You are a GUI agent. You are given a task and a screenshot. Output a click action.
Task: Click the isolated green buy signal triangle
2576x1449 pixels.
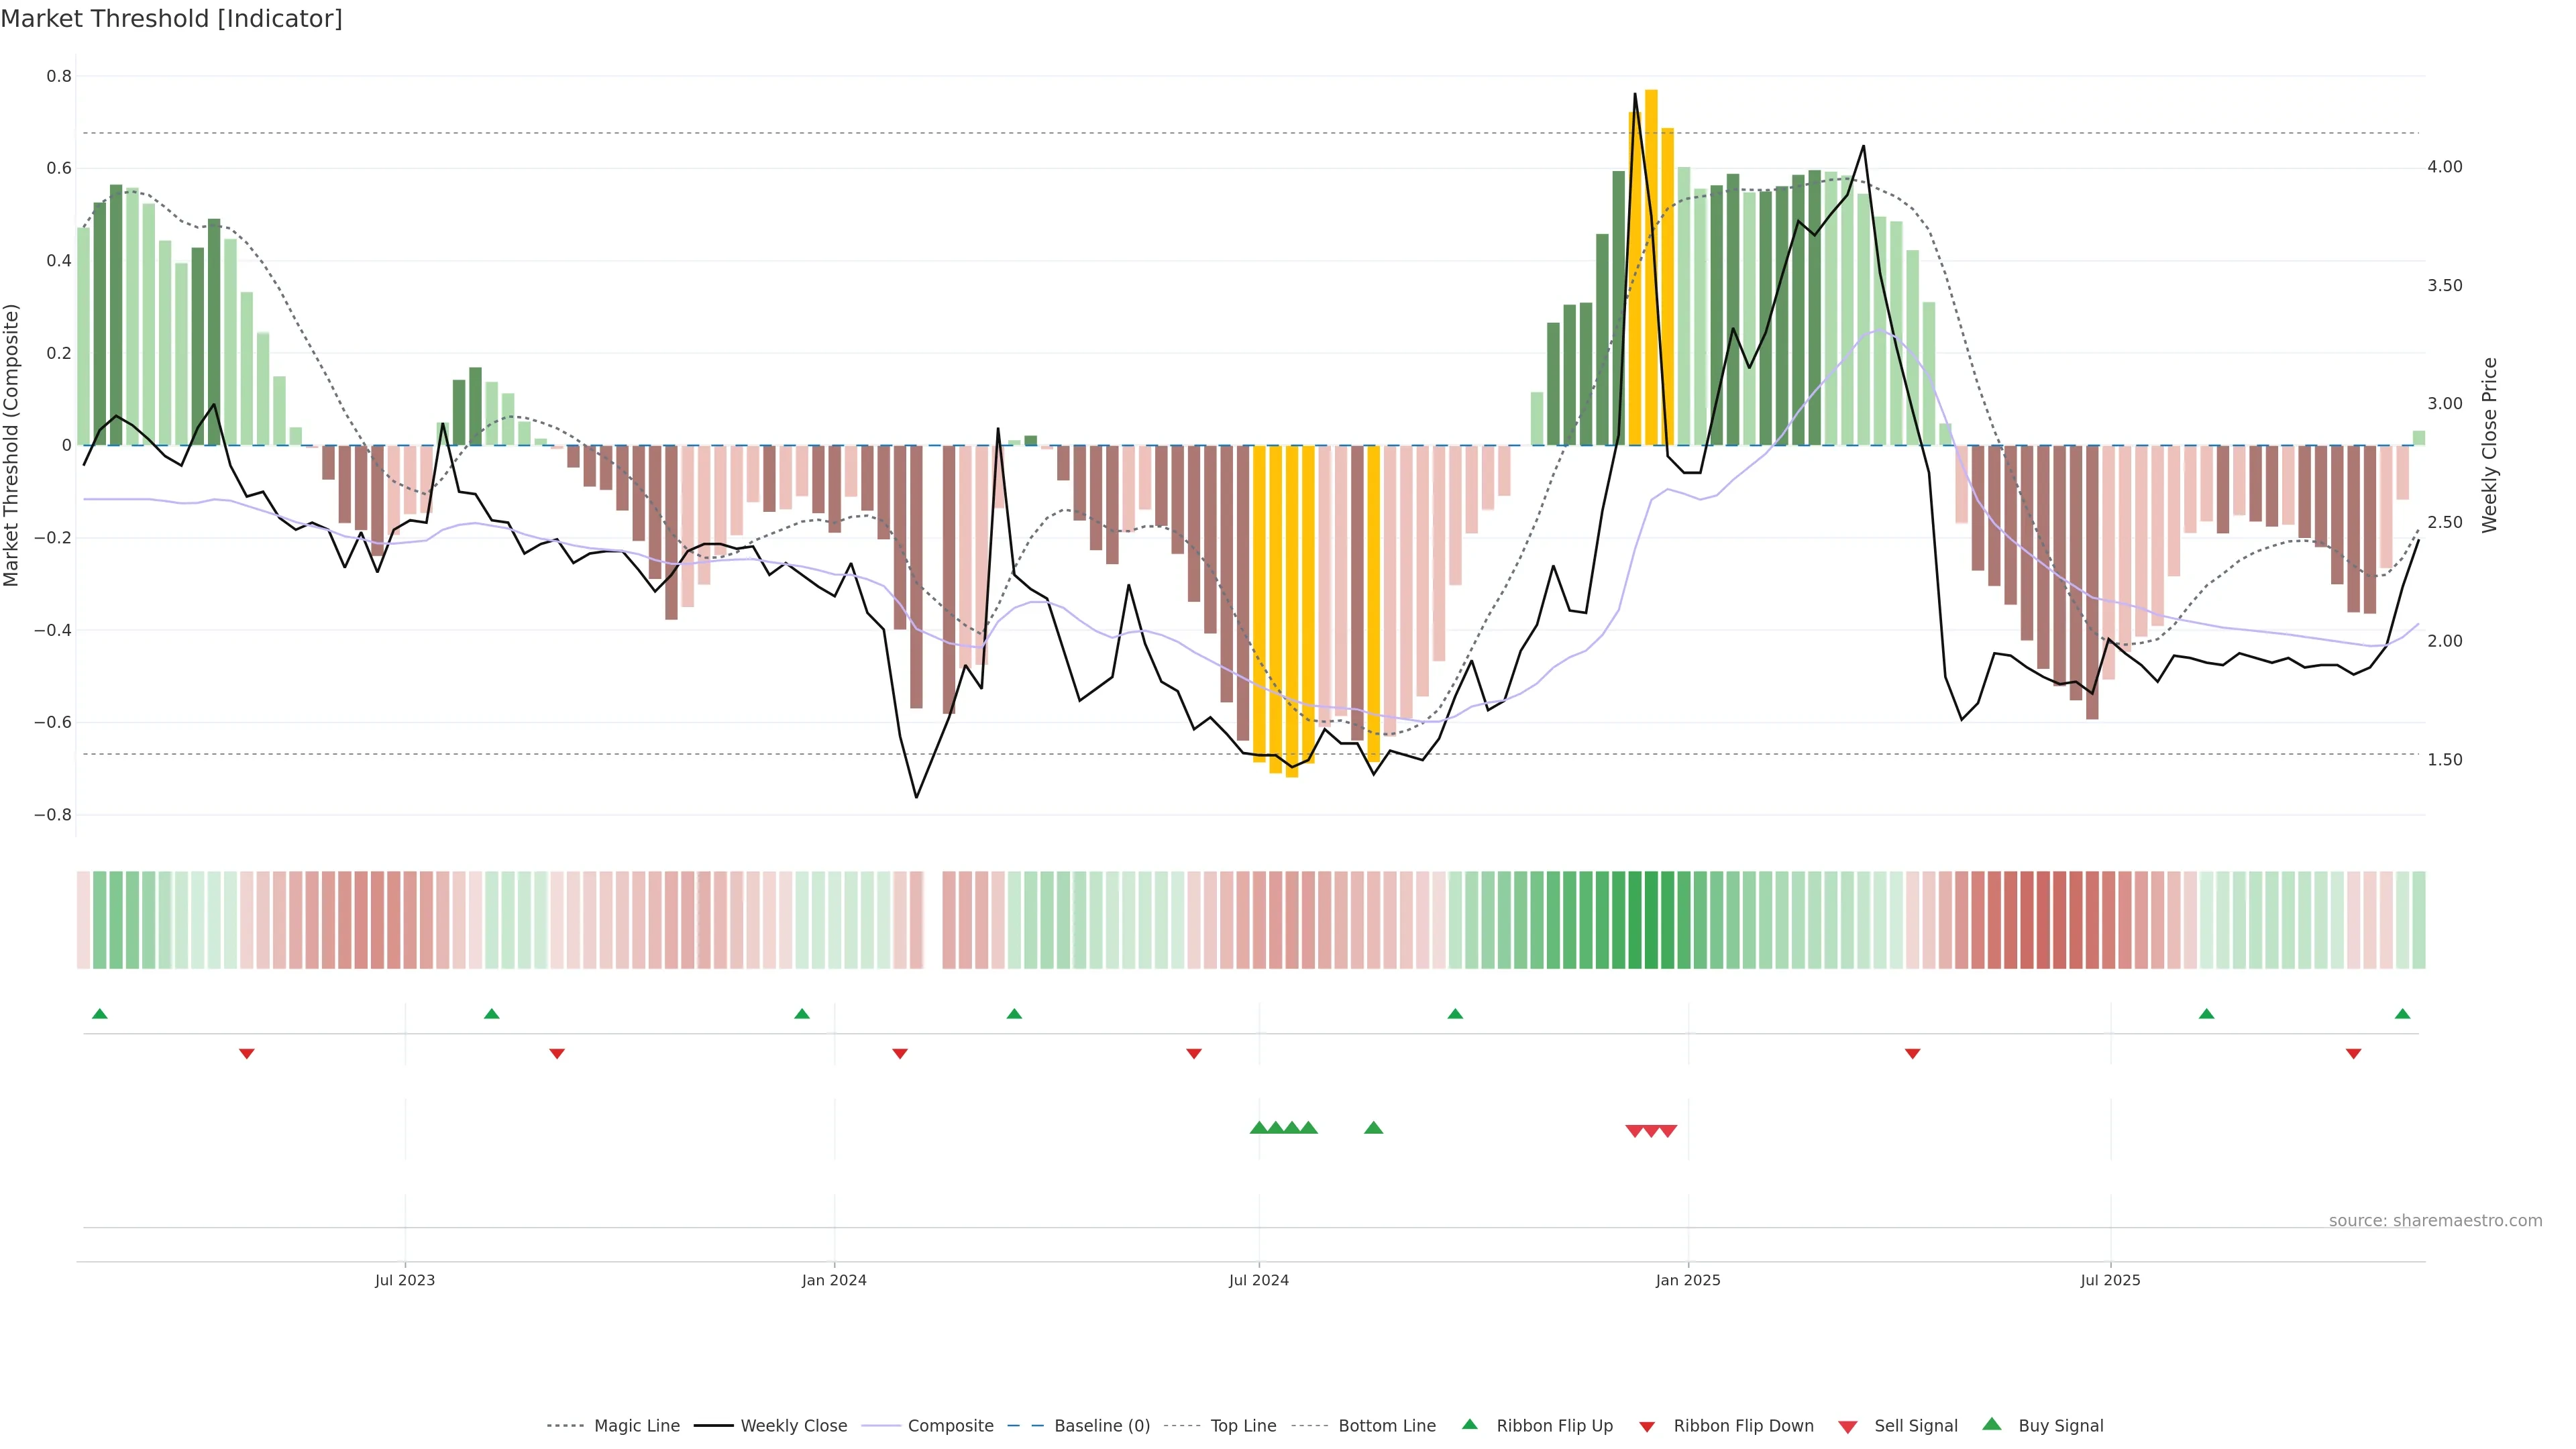[1373, 1128]
